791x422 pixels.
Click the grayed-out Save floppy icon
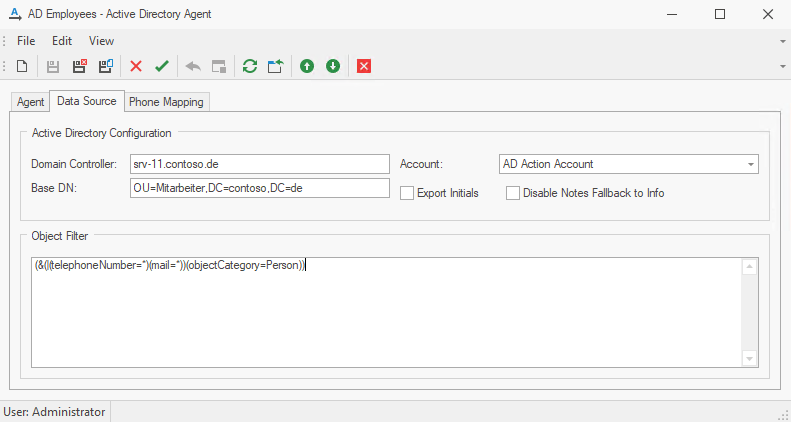[52, 66]
